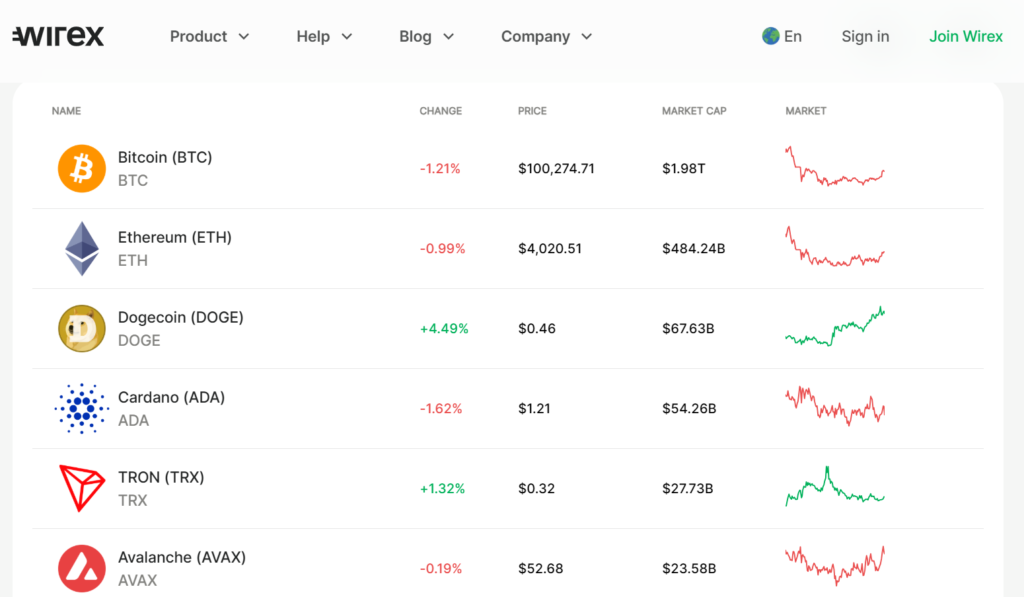Expand the Blog menu chevron

(449, 37)
